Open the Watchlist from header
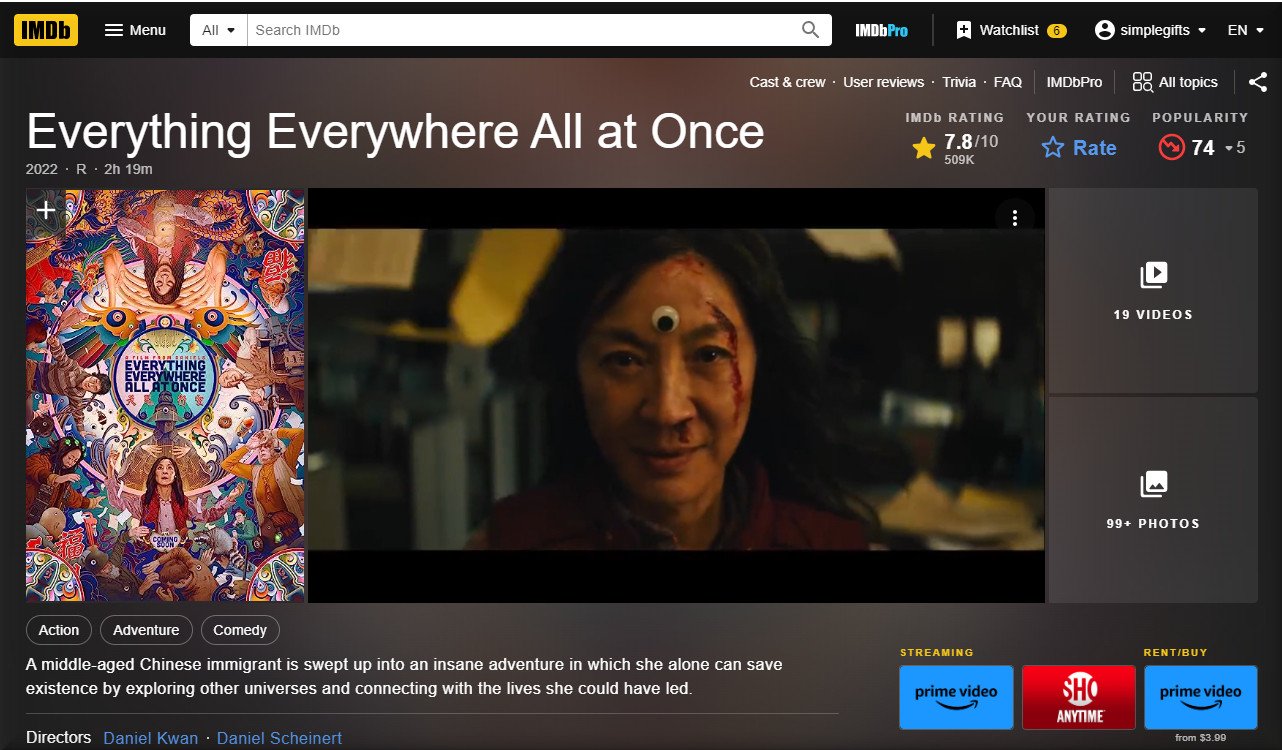This screenshot has width=1282, height=750. [x=1010, y=30]
